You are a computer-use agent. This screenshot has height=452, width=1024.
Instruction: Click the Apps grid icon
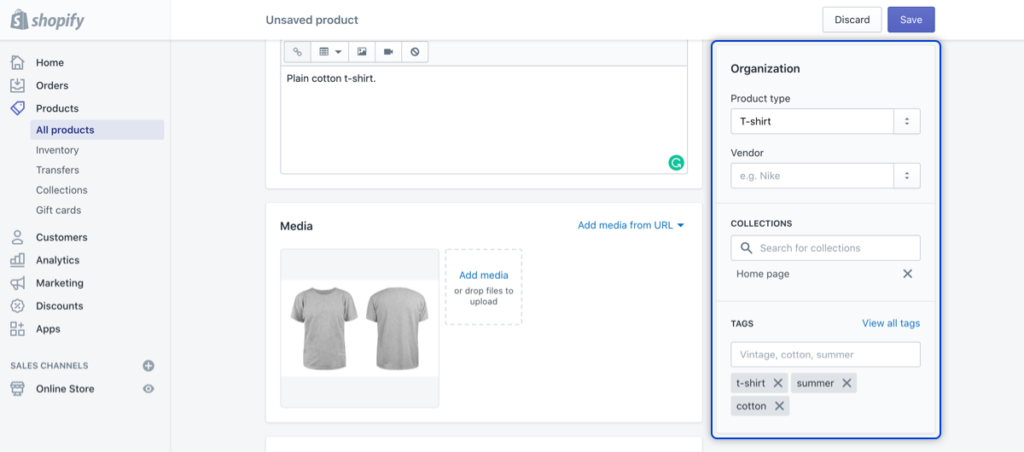tap(18, 329)
